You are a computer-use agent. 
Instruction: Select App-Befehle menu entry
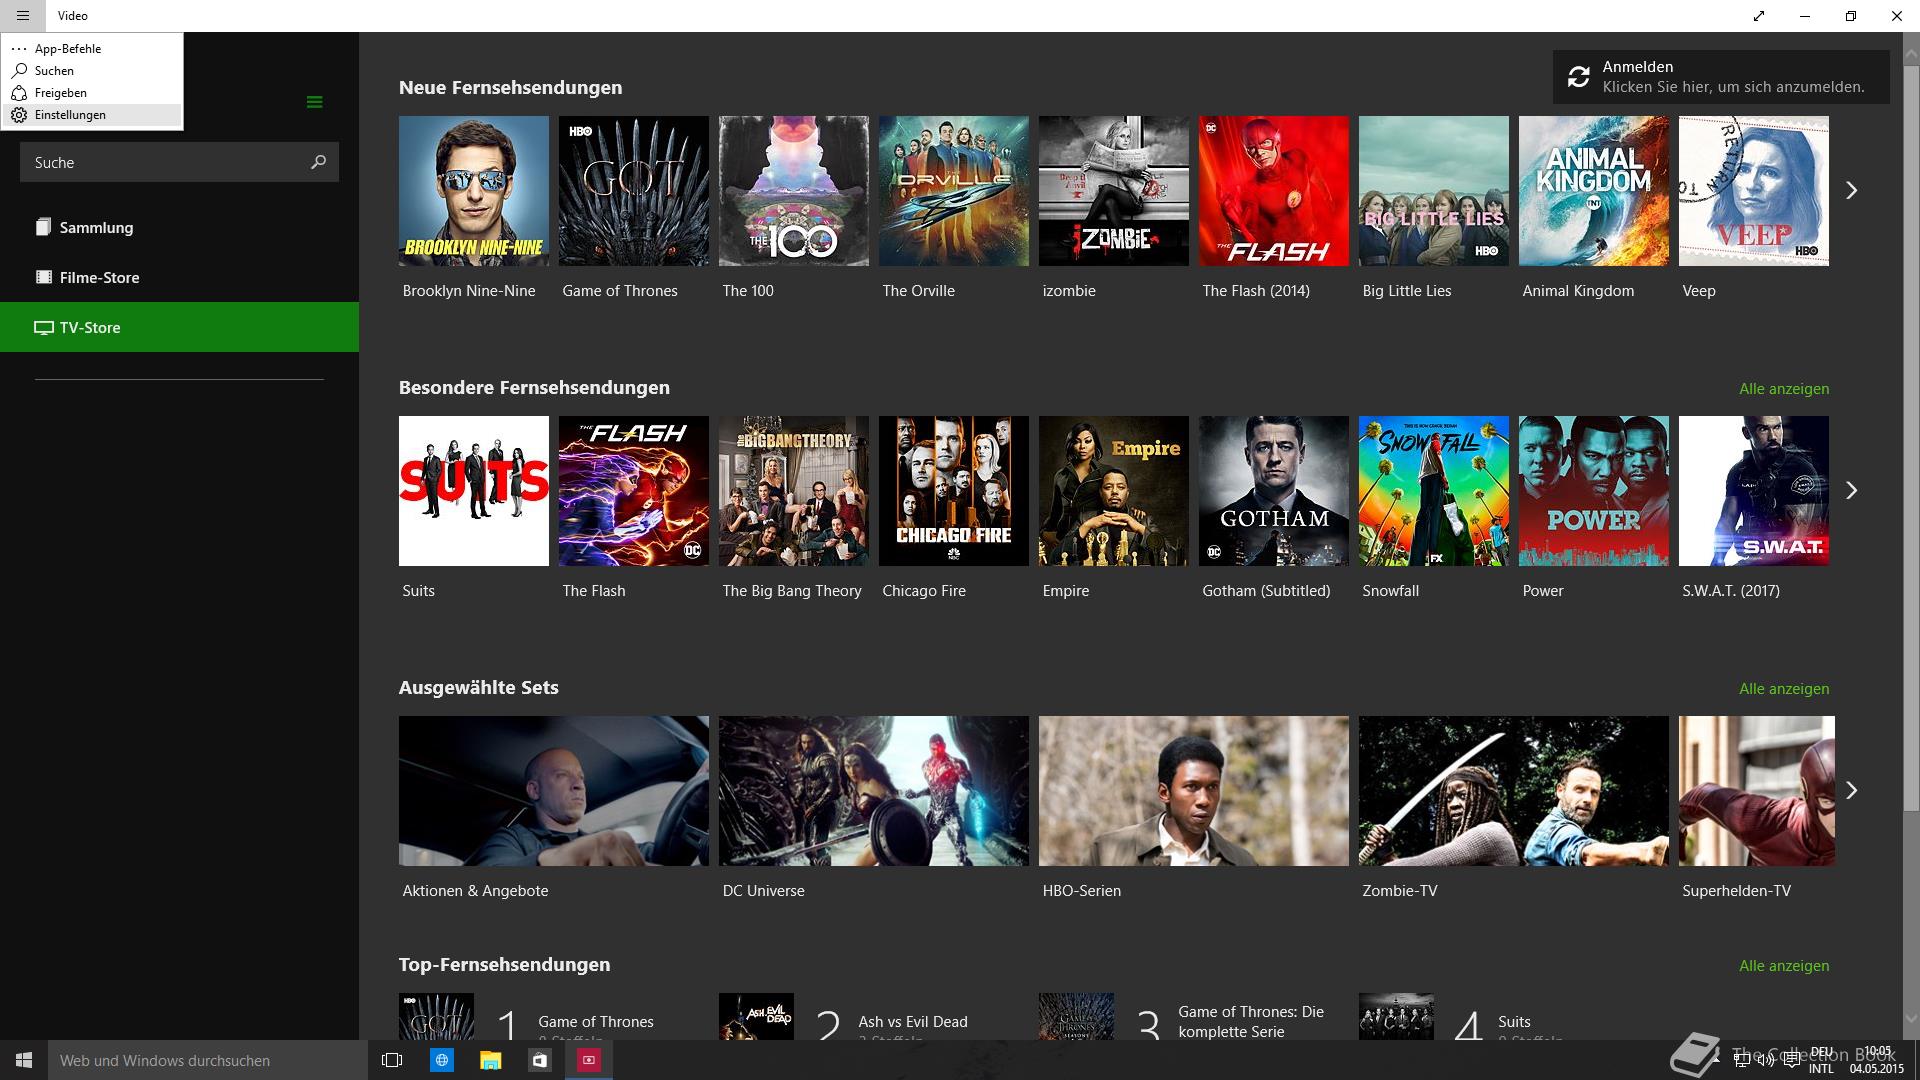pyautogui.click(x=92, y=48)
